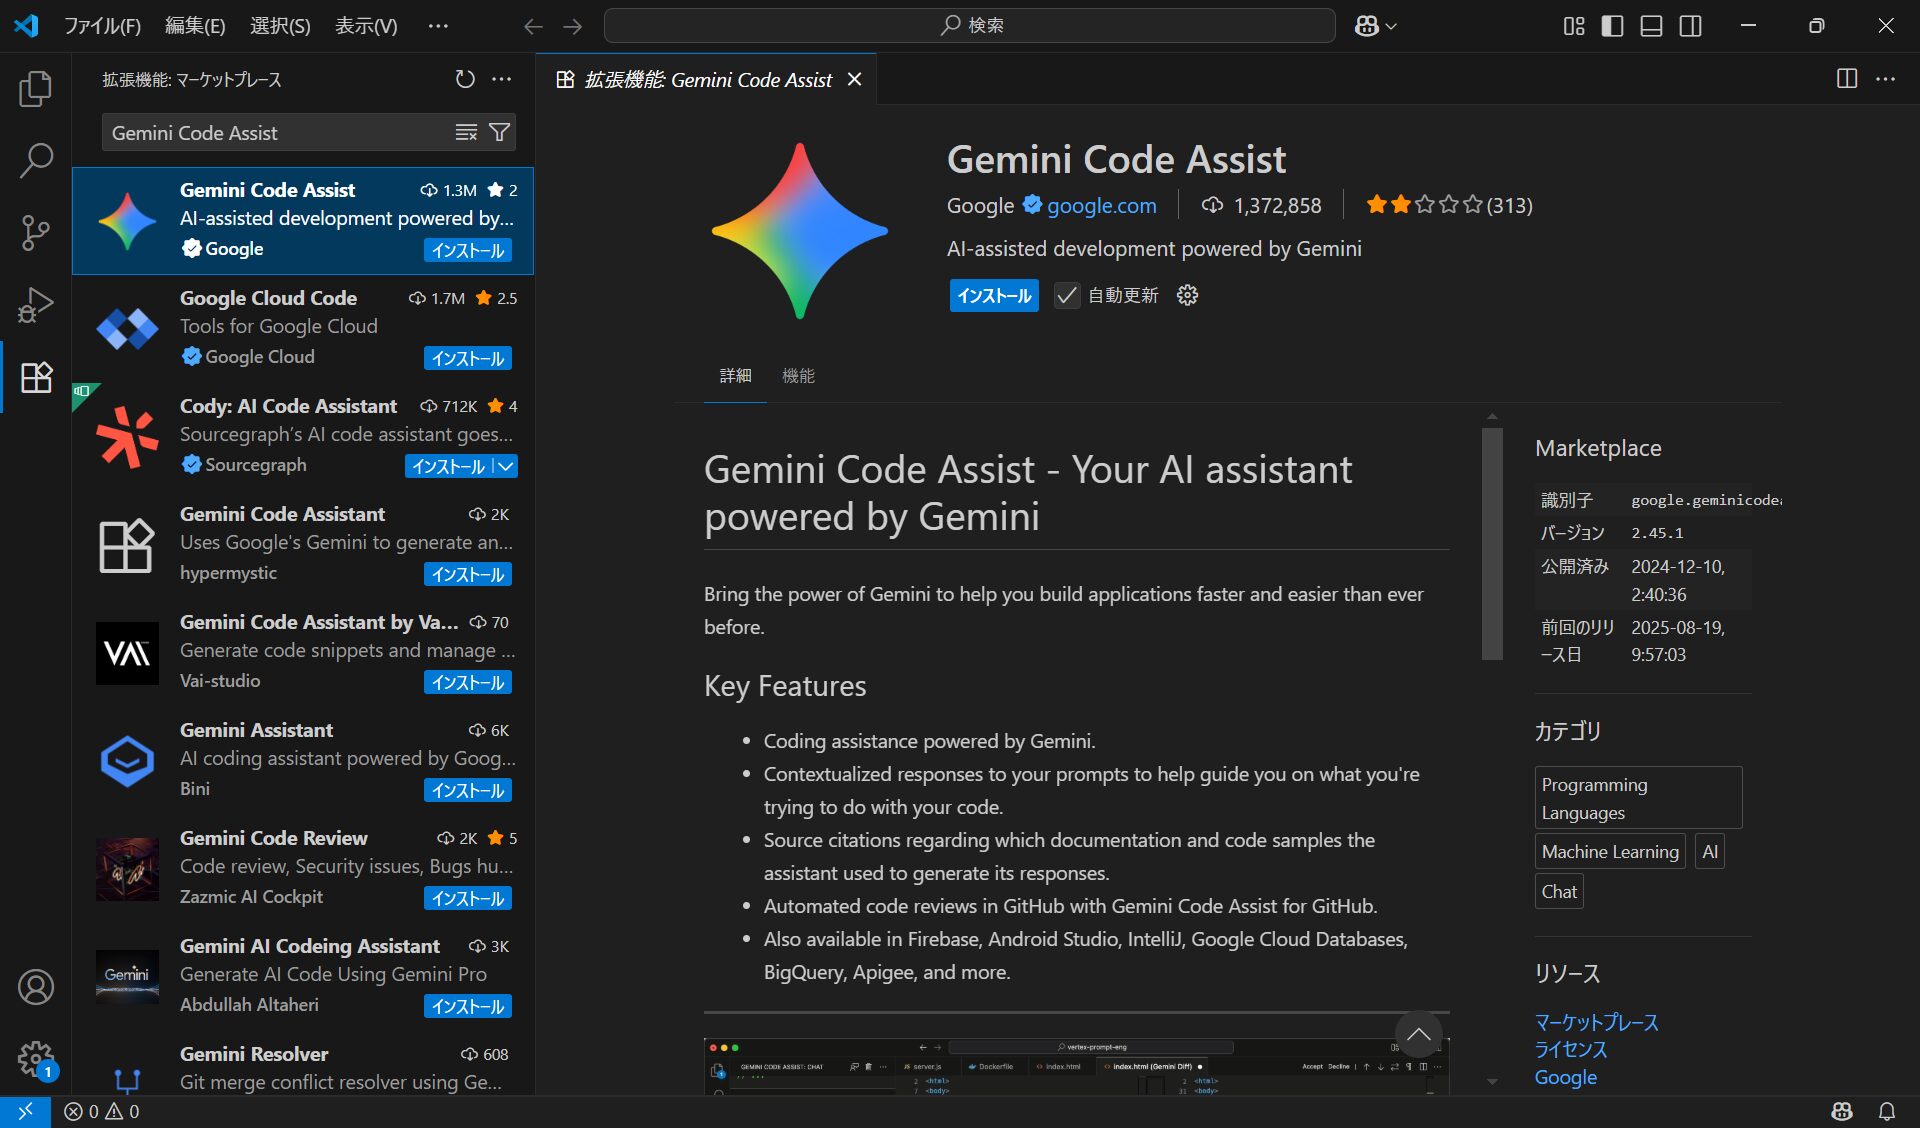Image resolution: width=1920 pixels, height=1128 pixels.
Task: Toggle the bottom panel visibility
Action: click(x=1652, y=26)
